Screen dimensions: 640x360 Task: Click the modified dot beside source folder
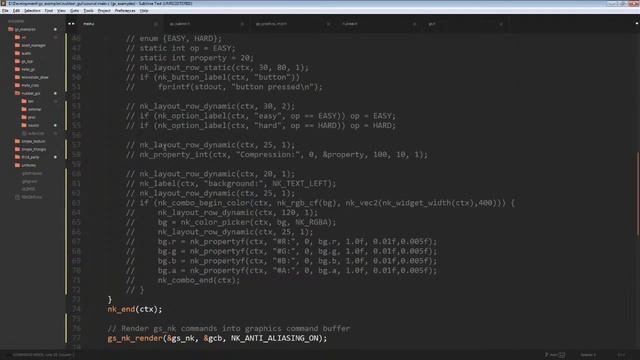(x=55, y=125)
